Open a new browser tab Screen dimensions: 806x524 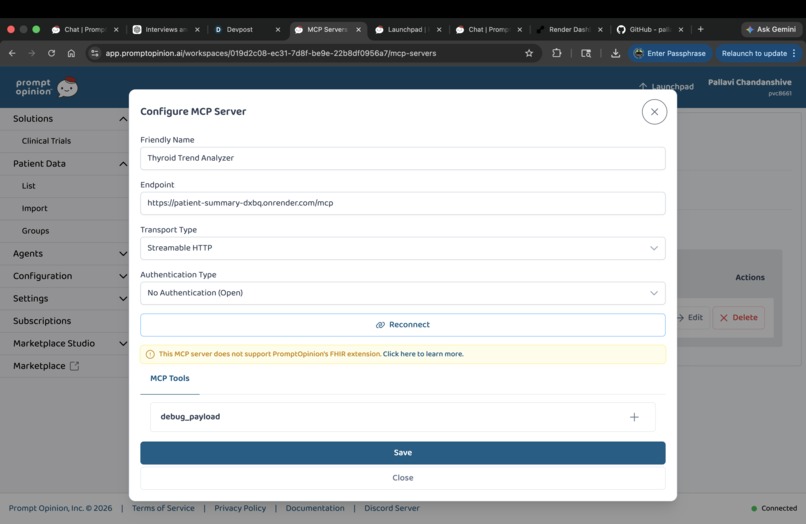pyautogui.click(x=701, y=29)
